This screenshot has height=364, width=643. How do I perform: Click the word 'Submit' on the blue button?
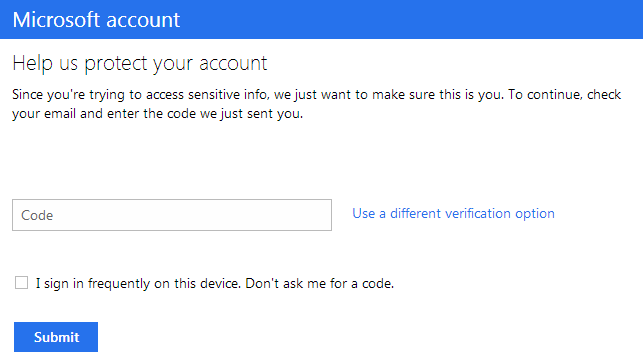(57, 337)
